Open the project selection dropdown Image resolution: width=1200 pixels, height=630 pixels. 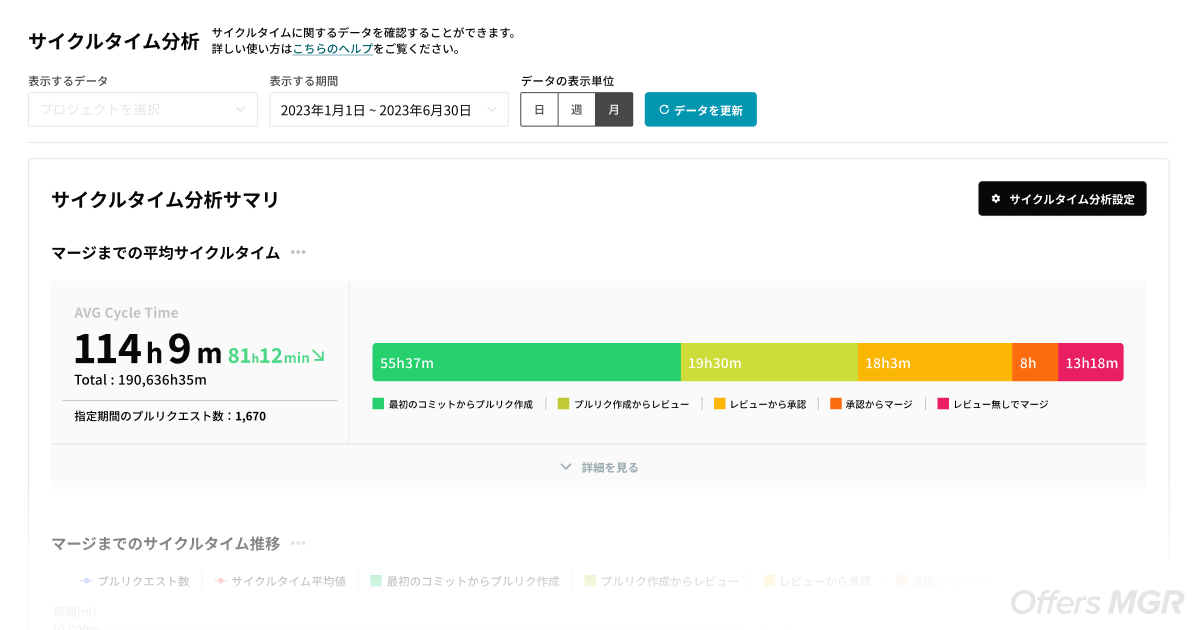tap(143, 110)
